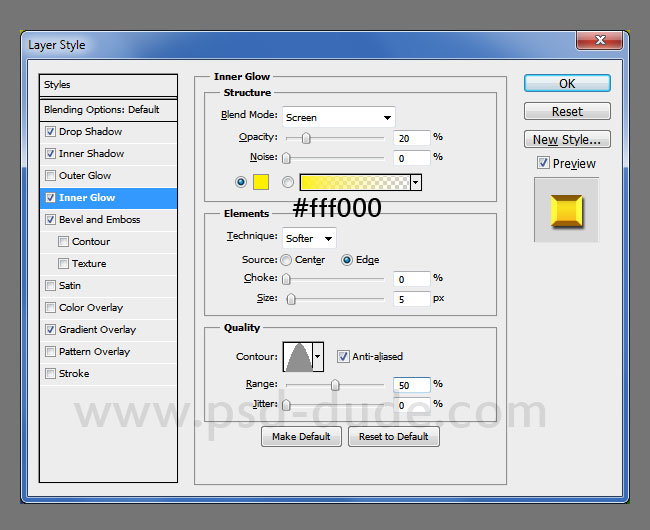650x530 pixels.
Task: Select the Bevel and Emboss row
Action: tap(108, 220)
